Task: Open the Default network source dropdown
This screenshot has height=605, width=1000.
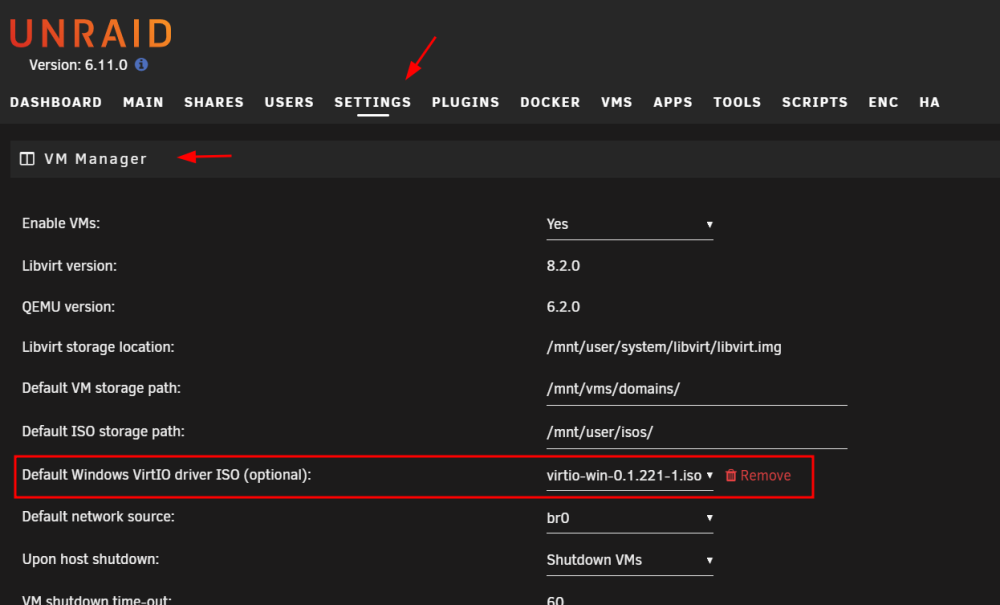Action: 629,518
